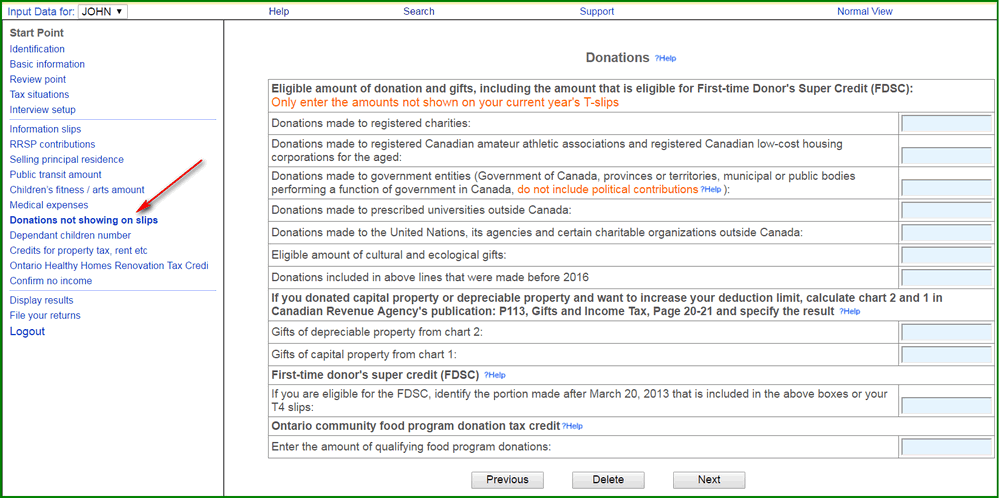This screenshot has width=1000, height=498.
Task: Focus the registered charities donations field
Action: [x=946, y=124]
